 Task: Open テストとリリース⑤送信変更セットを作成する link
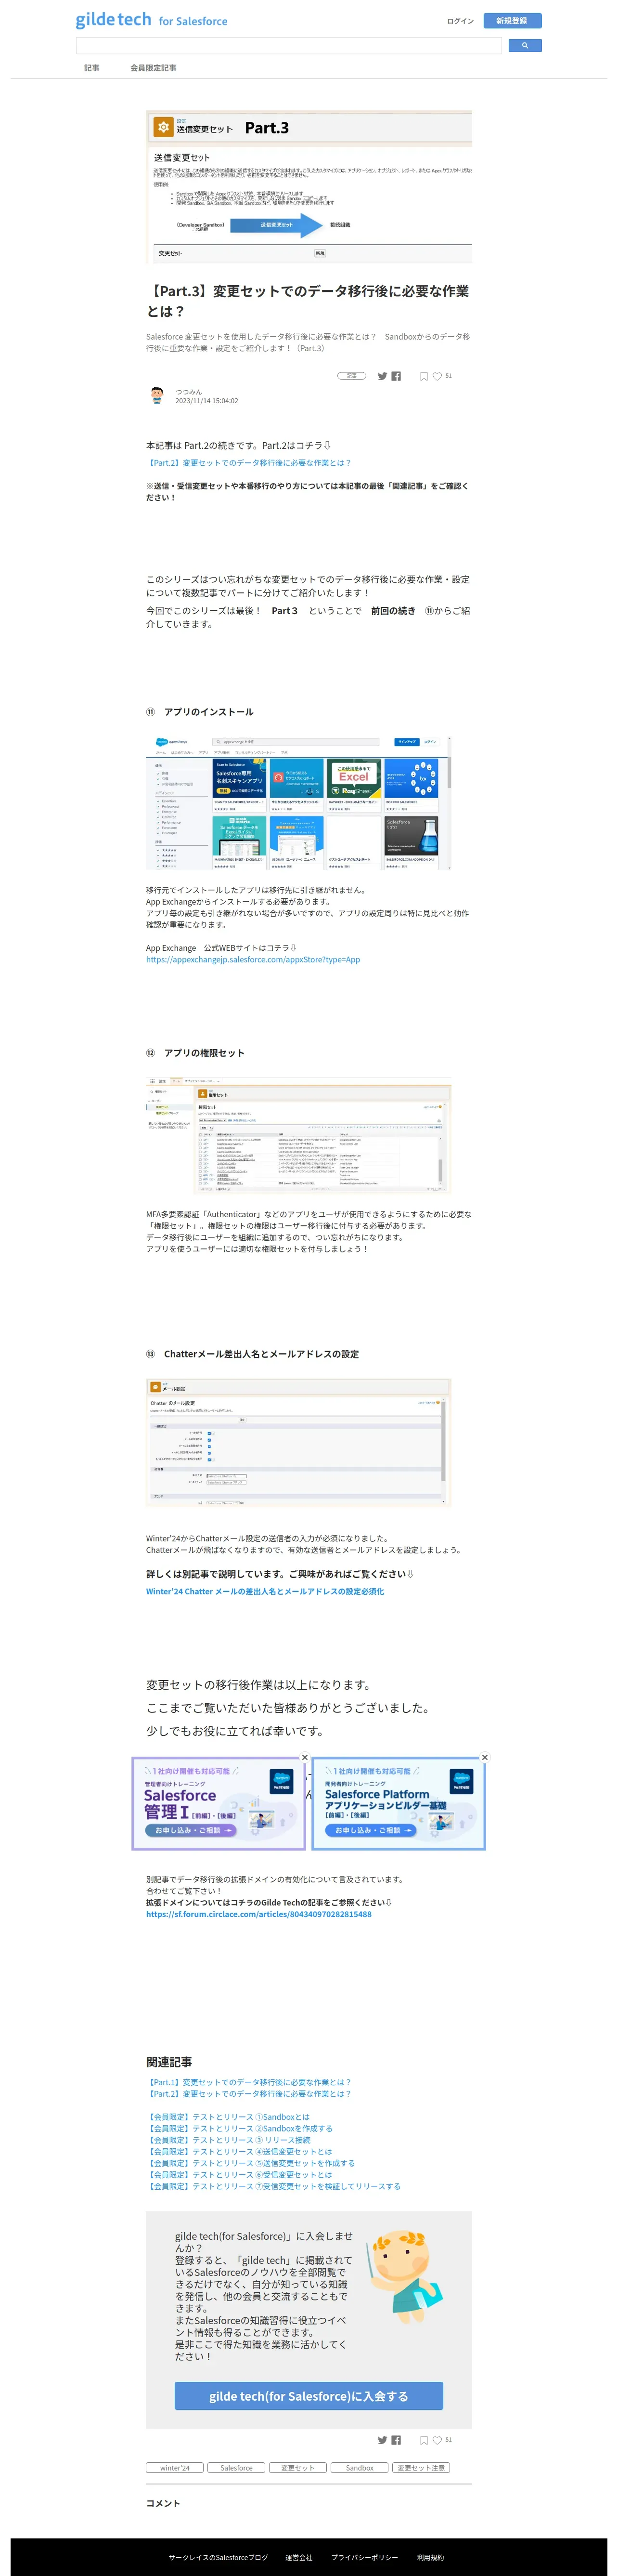pyautogui.click(x=250, y=2163)
